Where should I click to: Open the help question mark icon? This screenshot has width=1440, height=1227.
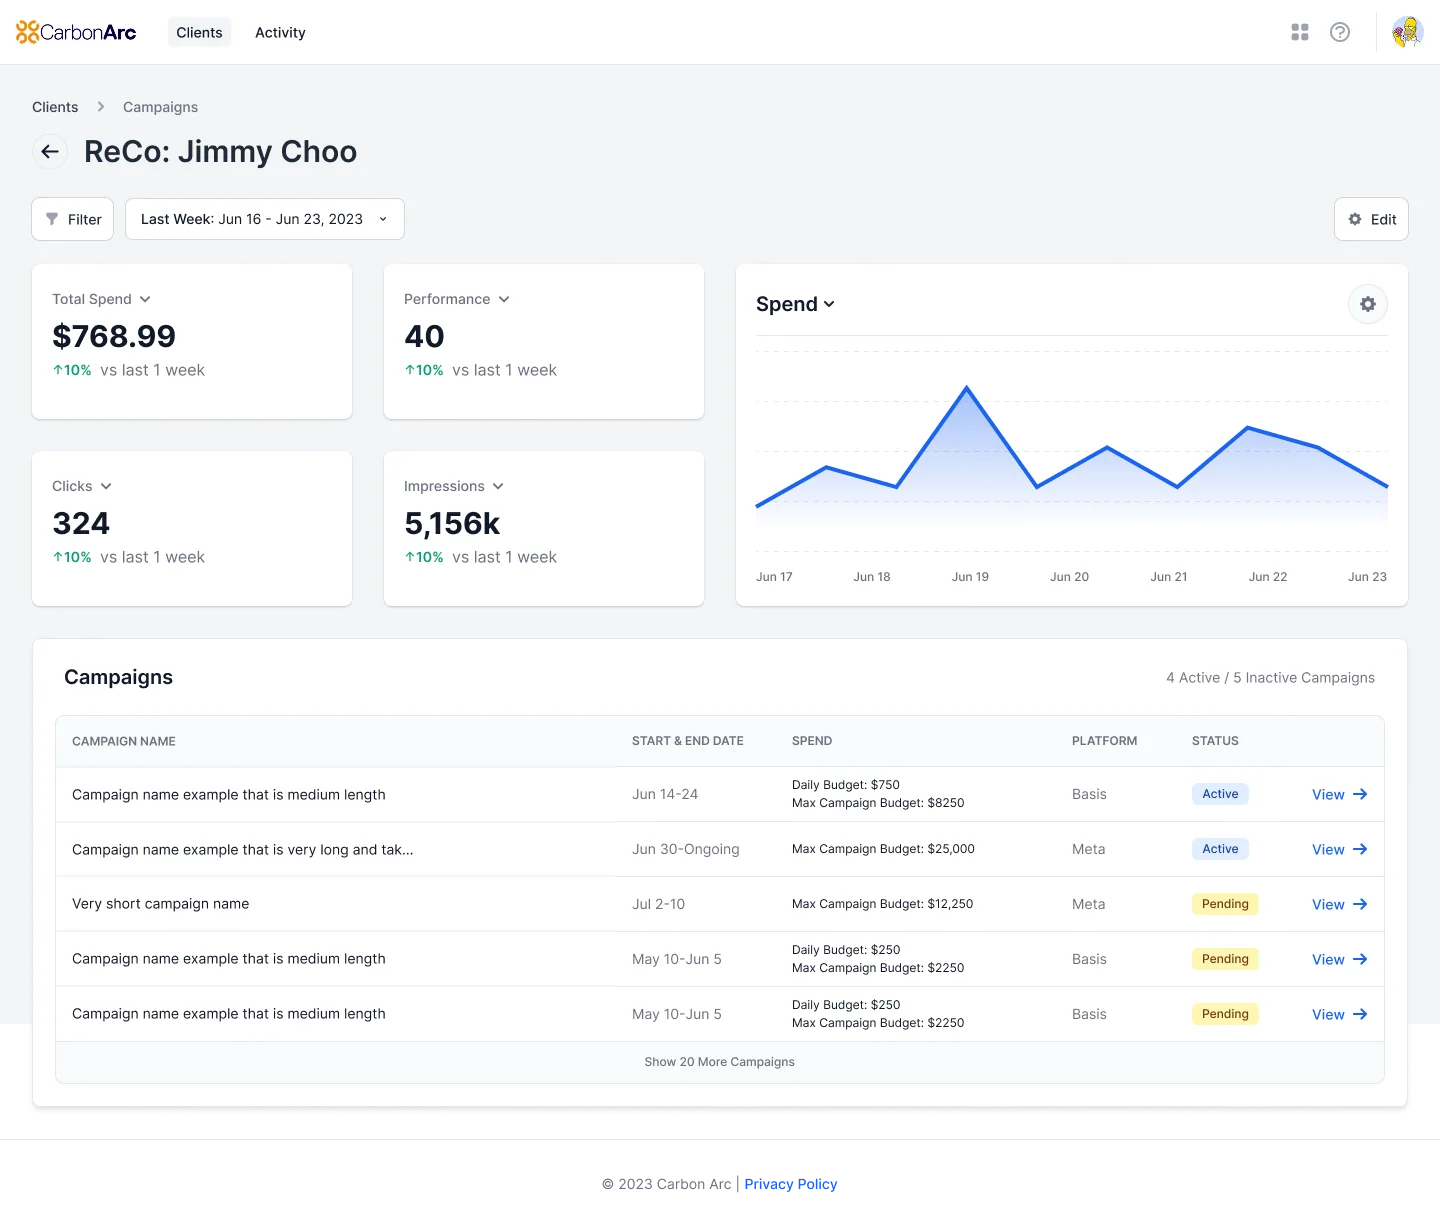coord(1340,32)
